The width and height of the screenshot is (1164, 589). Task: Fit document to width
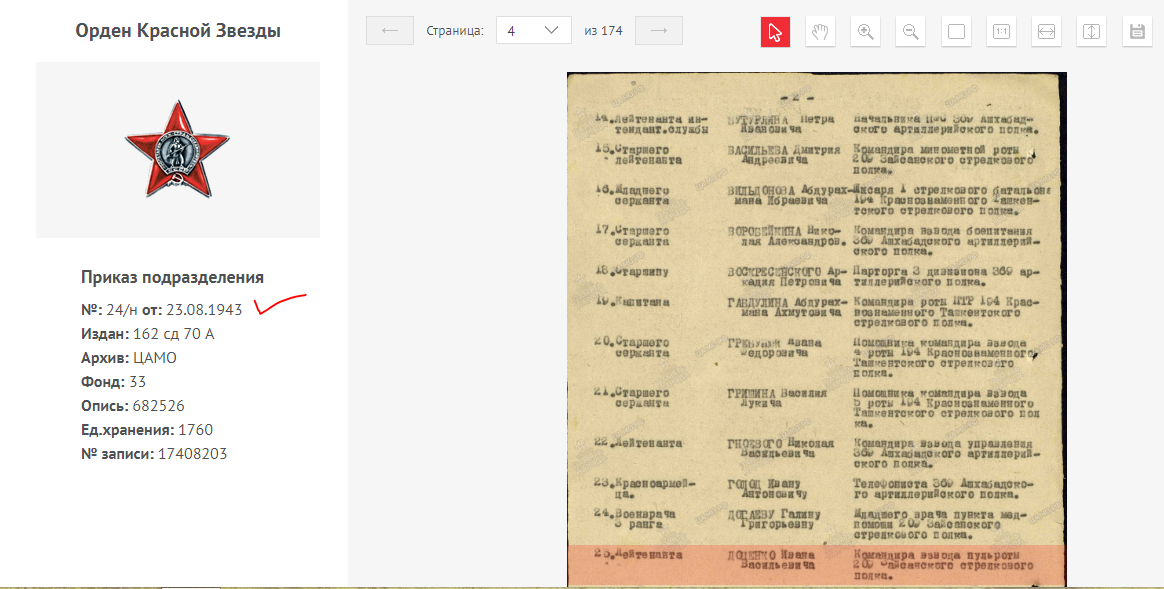tap(1047, 31)
